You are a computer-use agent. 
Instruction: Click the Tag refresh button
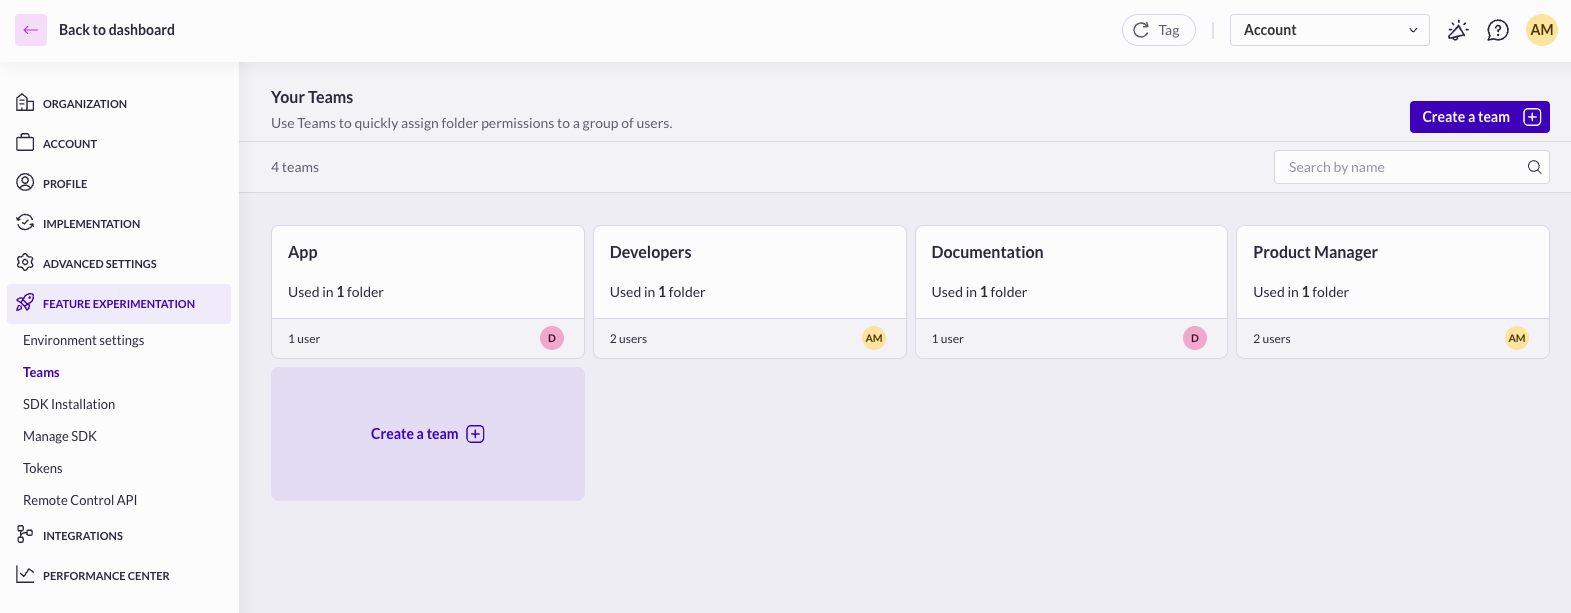(x=1158, y=30)
